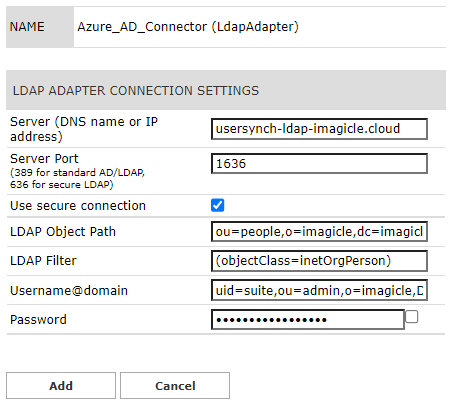Focus the Password field

(x=308, y=320)
